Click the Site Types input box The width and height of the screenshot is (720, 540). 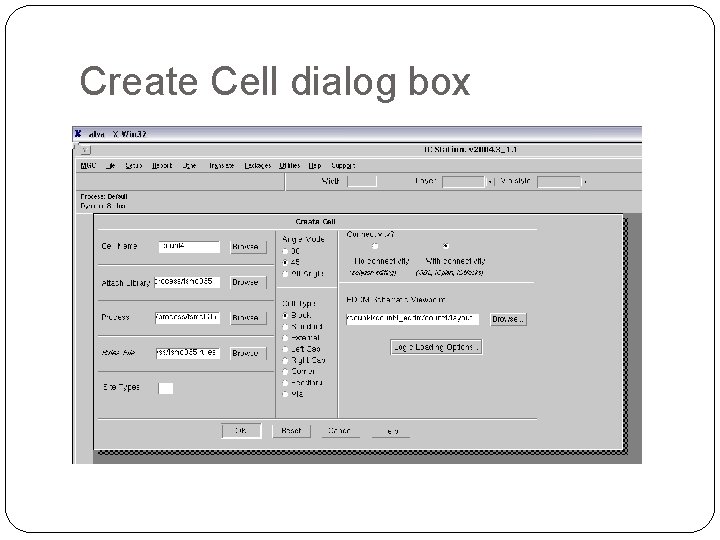[x=166, y=388]
